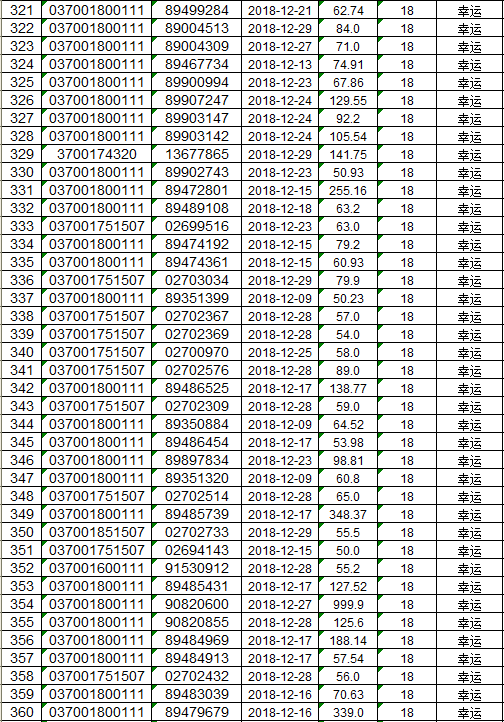Select the date cell in row 321
Screen dimensions: 504x722
click(x=280, y=10)
